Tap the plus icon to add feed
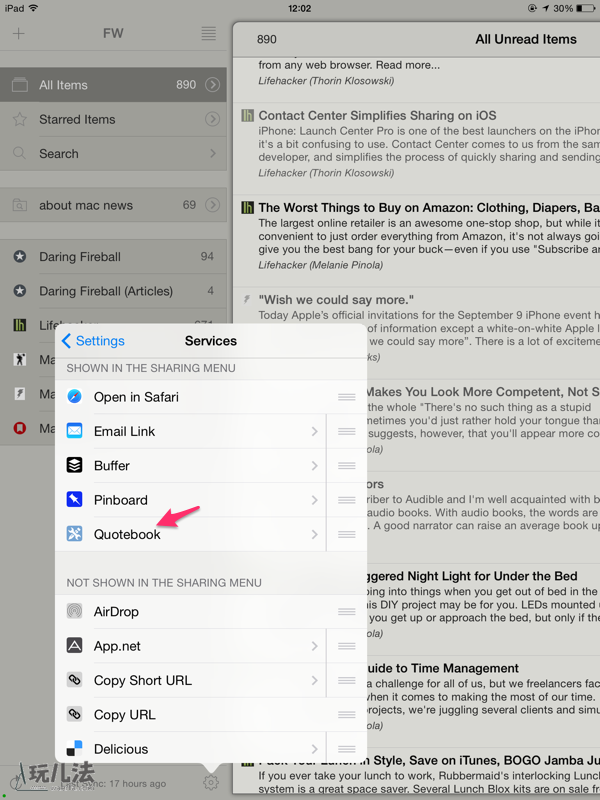Image resolution: width=600 pixels, height=800 pixels. click(x=19, y=34)
